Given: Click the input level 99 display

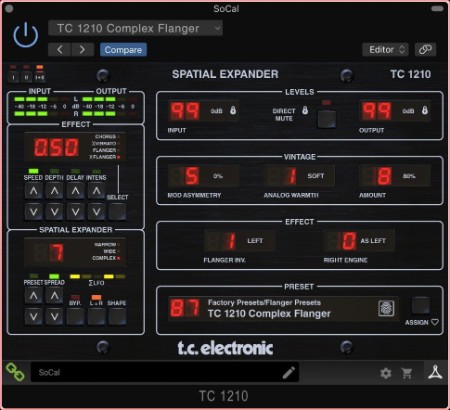Looking at the screenshot, I should point(185,111).
